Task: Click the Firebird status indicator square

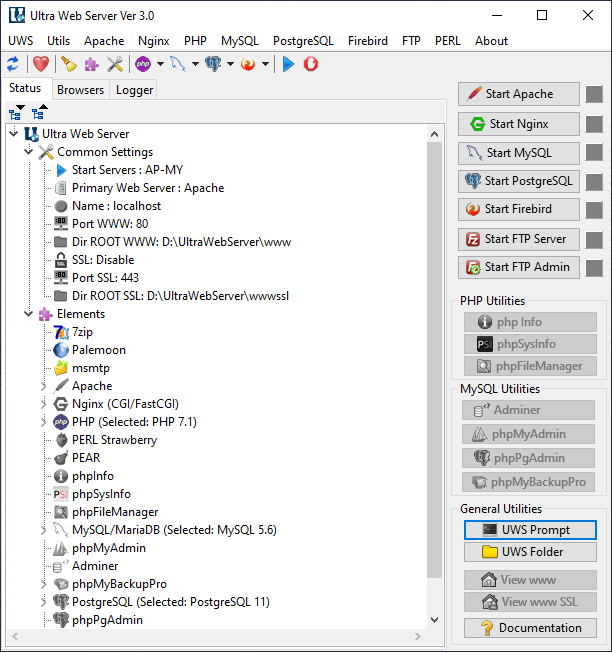Action: (594, 210)
